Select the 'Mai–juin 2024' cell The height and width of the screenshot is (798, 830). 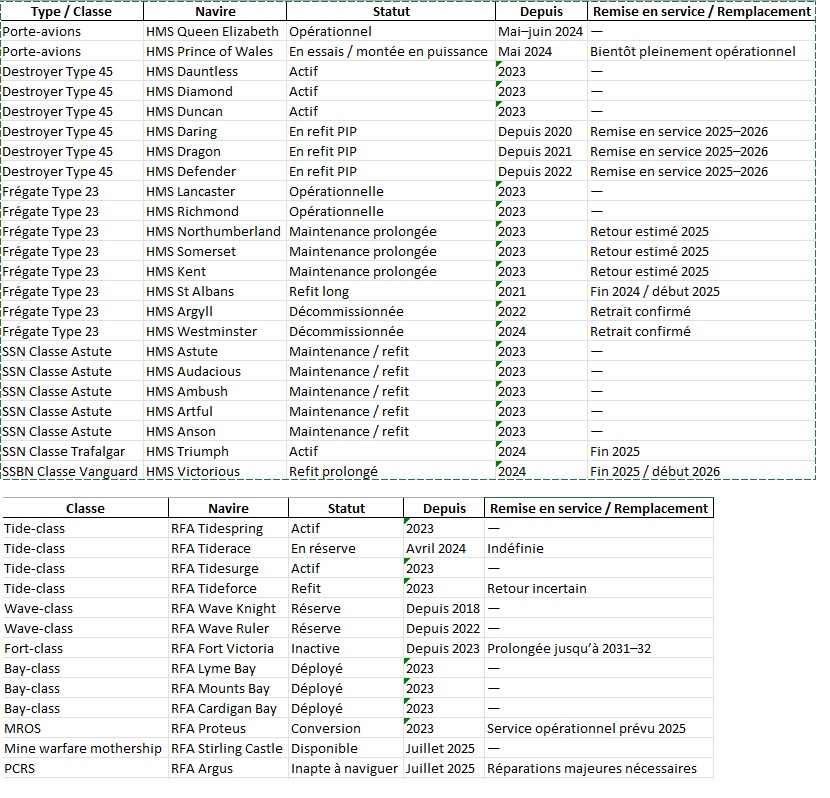click(x=542, y=32)
